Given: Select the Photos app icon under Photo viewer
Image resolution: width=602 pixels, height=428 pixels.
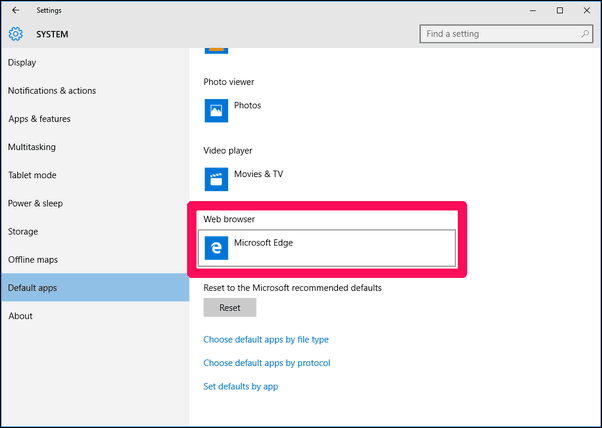Looking at the screenshot, I should click(217, 109).
